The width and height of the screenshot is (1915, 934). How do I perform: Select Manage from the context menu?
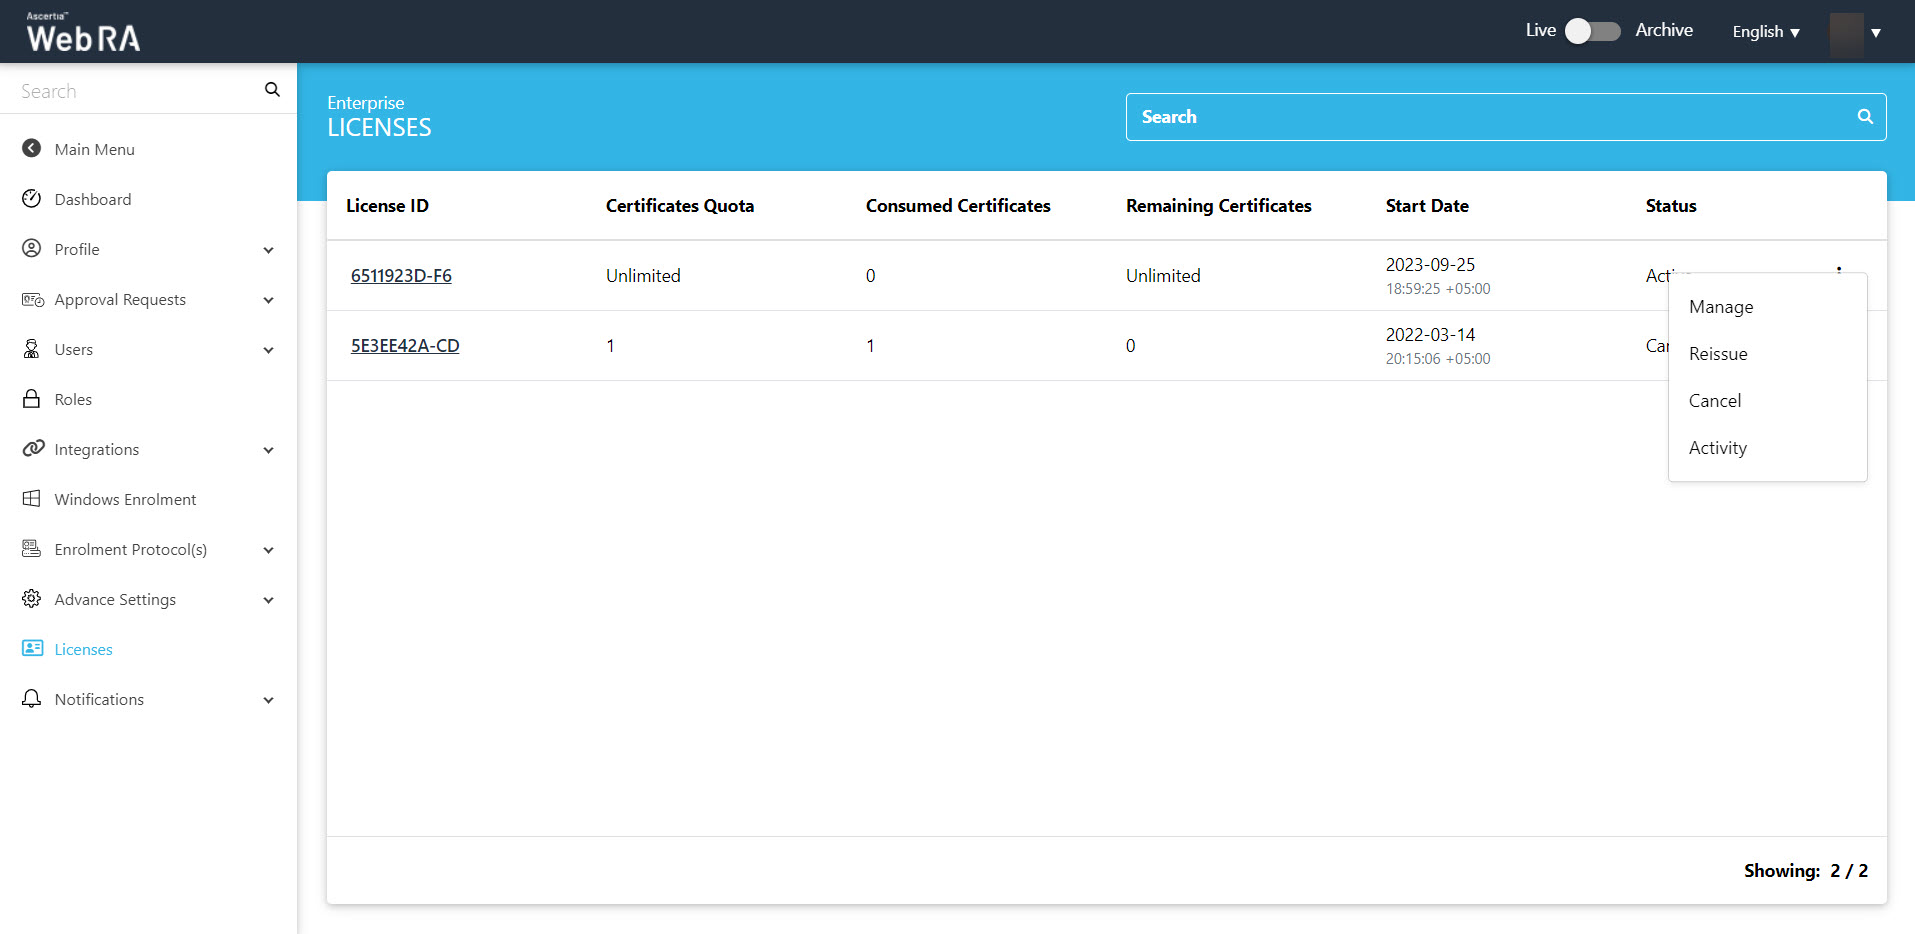click(x=1720, y=307)
